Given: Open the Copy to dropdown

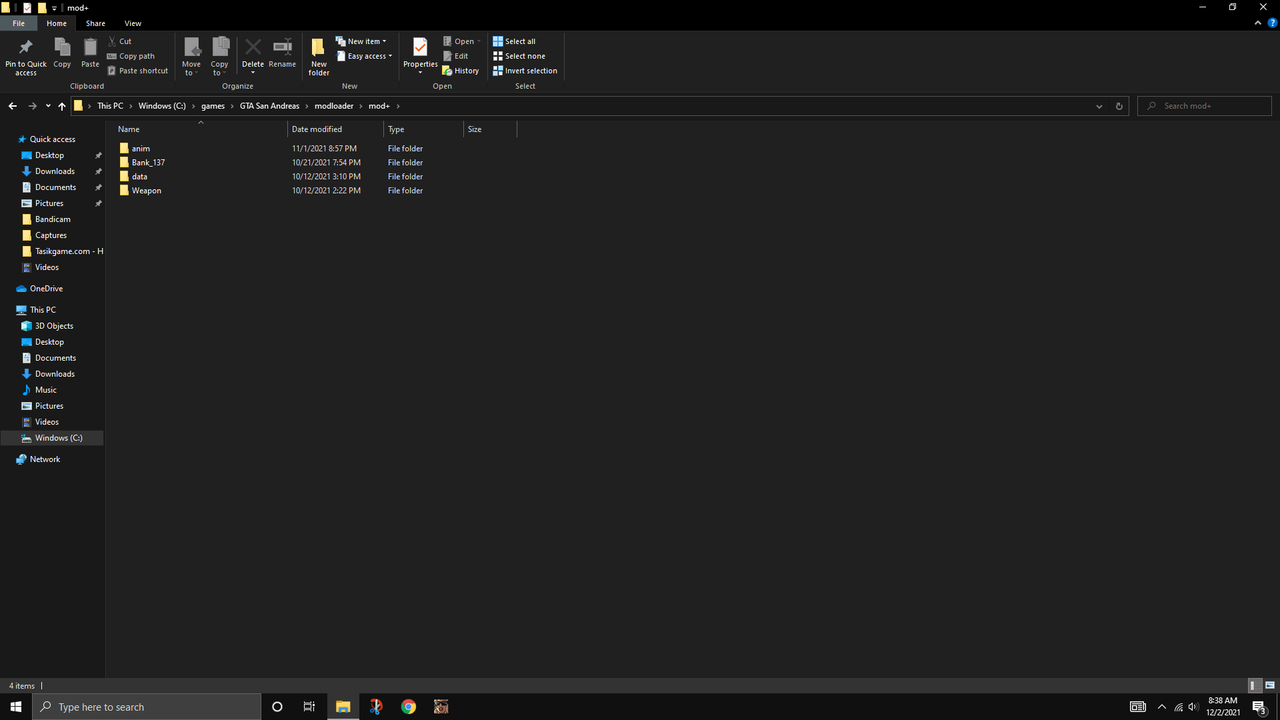Looking at the screenshot, I should pos(220,57).
